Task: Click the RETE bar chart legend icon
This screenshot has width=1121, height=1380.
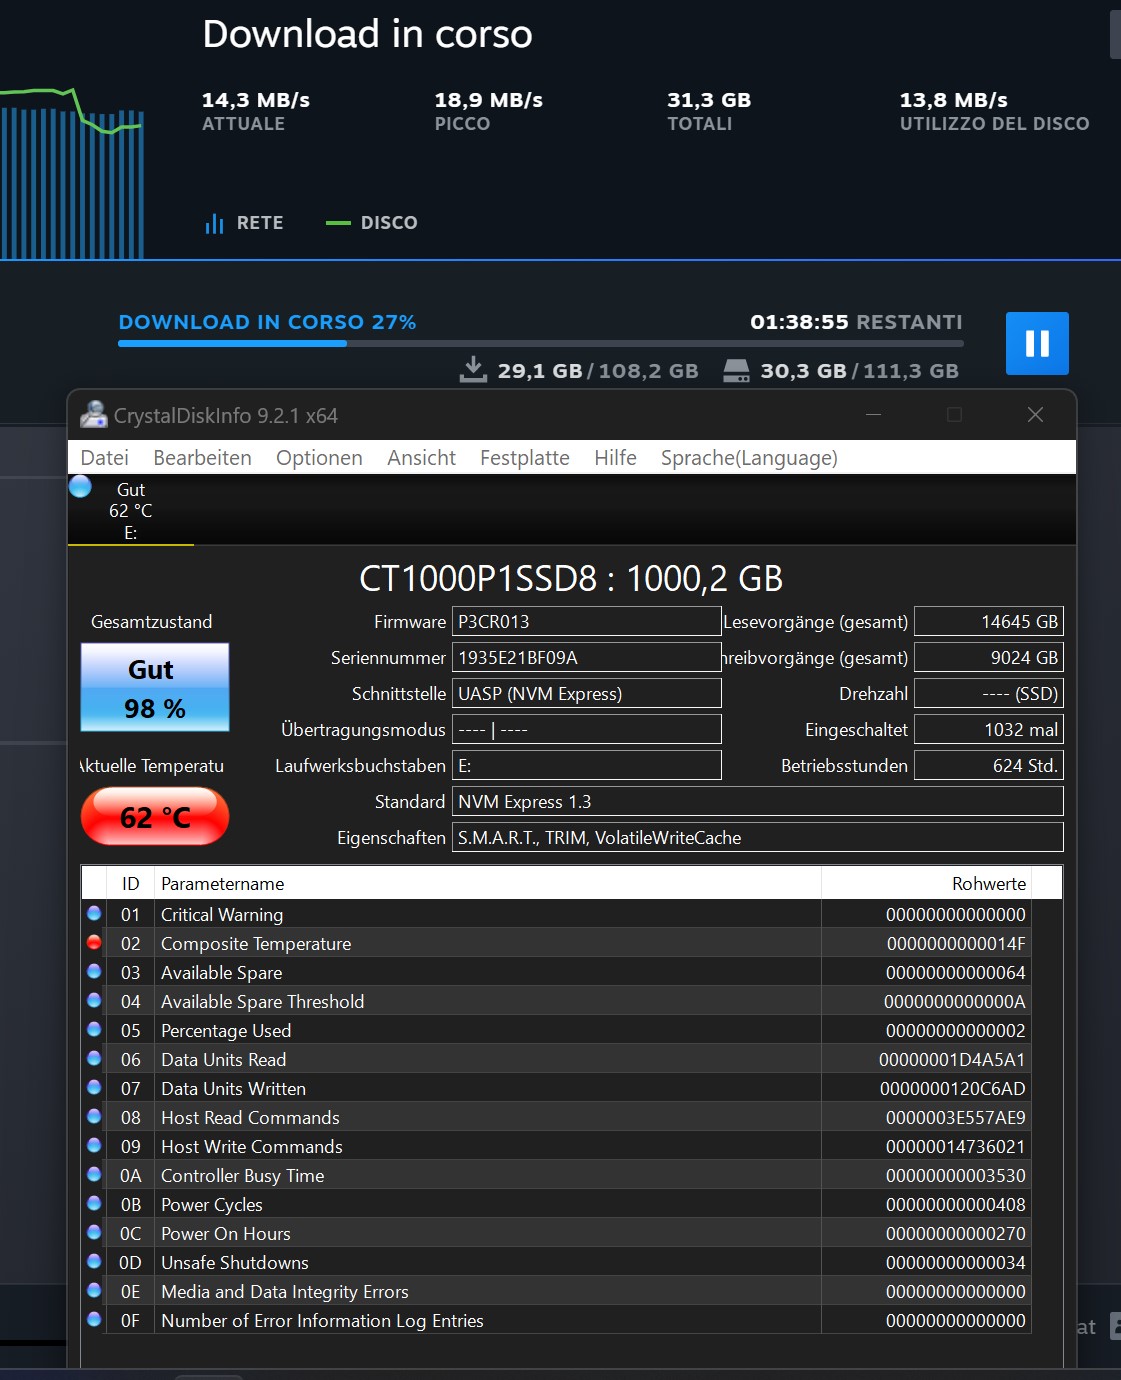Action: point(214,223)
